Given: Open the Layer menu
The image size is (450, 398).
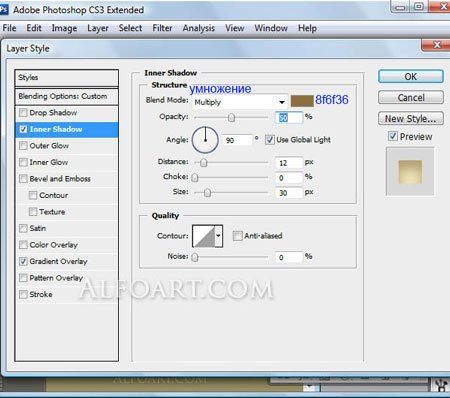Looking at the screenshot, I should click(98, 28).
